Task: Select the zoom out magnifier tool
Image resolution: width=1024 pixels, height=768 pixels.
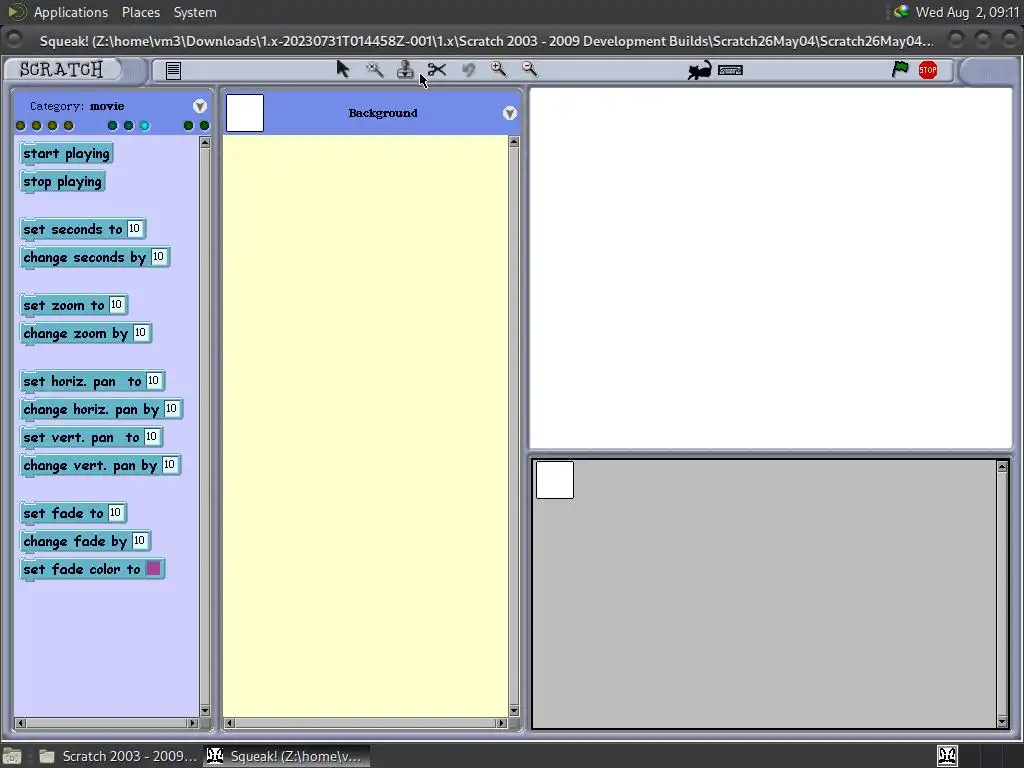Action: coord(530,69)
